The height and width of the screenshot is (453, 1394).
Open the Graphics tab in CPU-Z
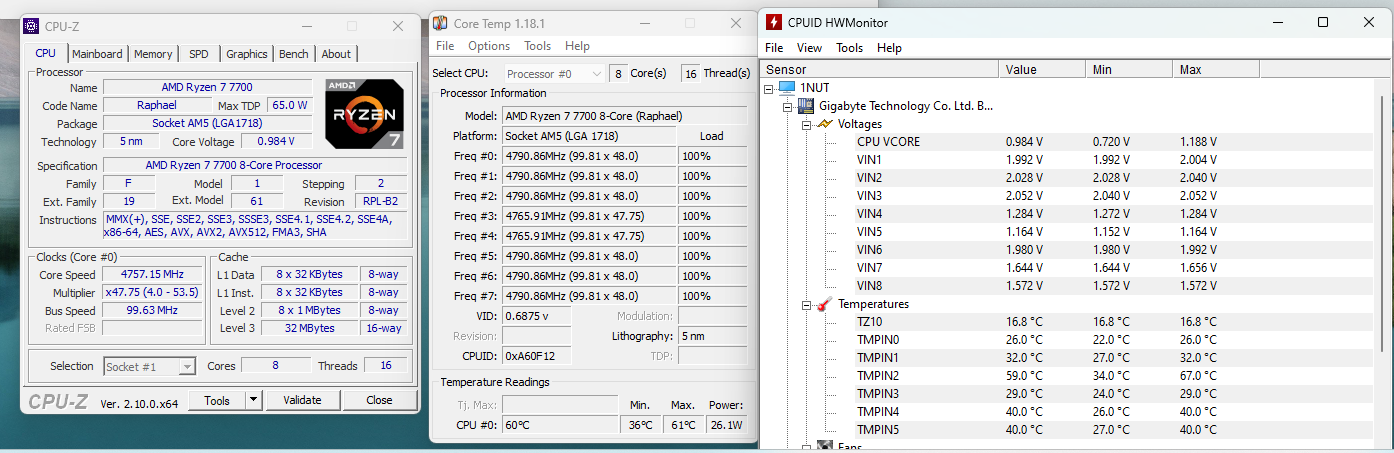[246, 54]
